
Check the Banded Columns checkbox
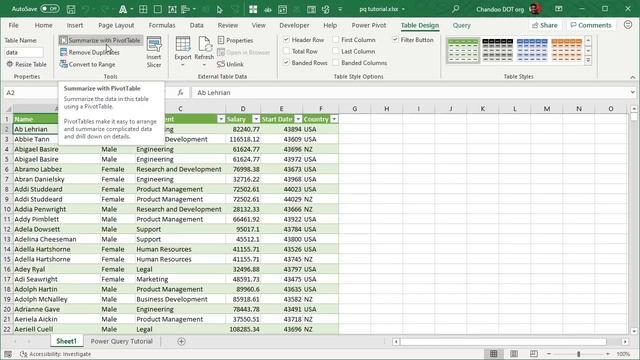click(336, 62)
